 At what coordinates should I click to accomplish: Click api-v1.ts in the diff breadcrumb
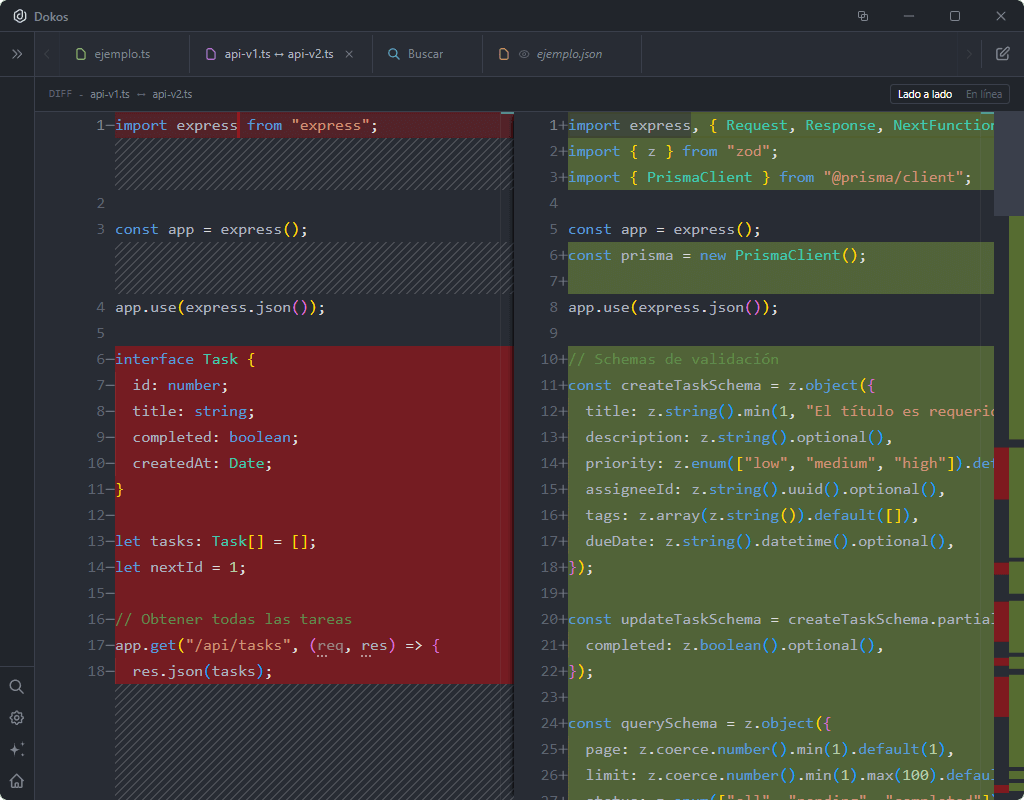[110, 94]
